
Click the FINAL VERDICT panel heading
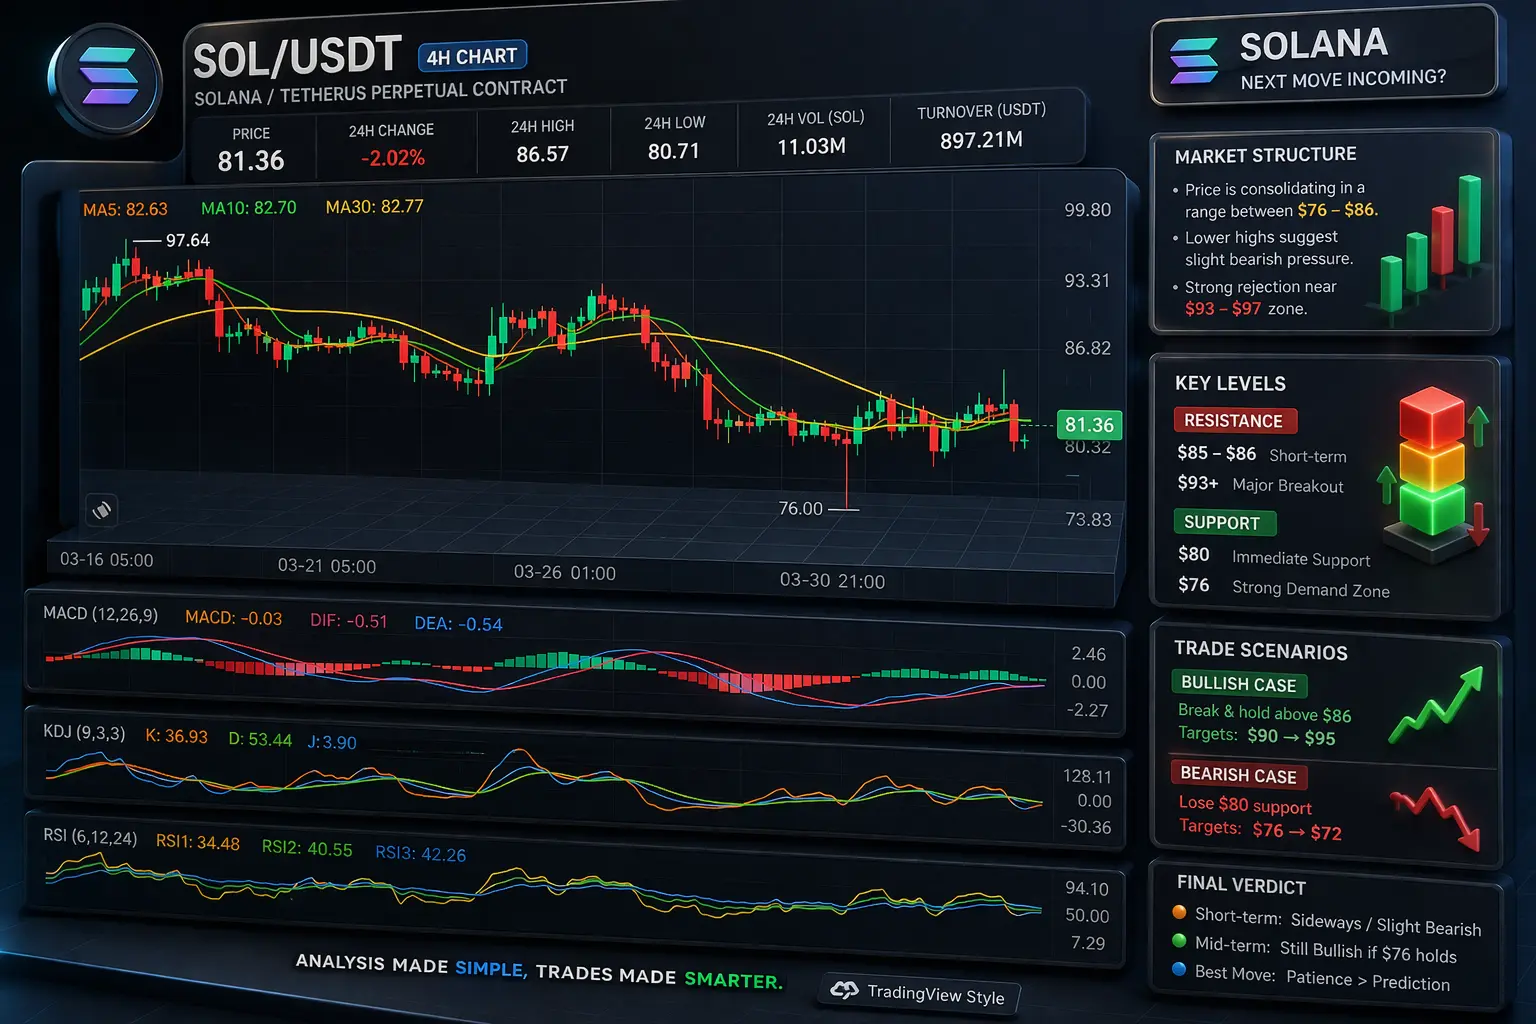click(1241, 884)
